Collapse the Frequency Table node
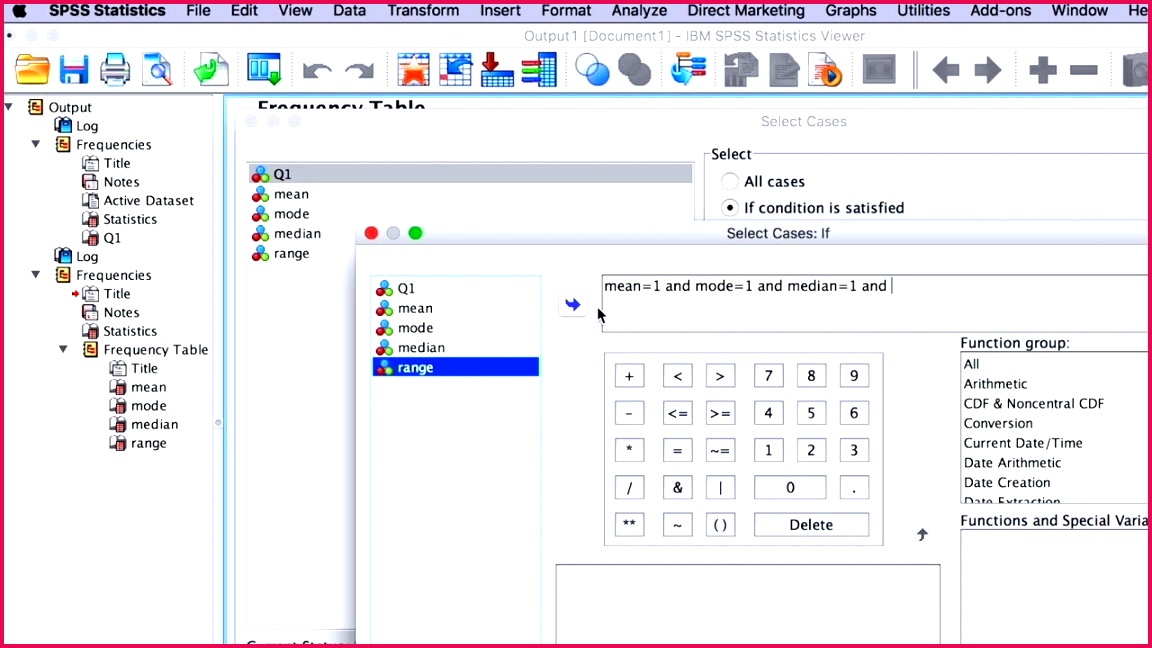The image size is (1152, 648). (x=63, y=350)
